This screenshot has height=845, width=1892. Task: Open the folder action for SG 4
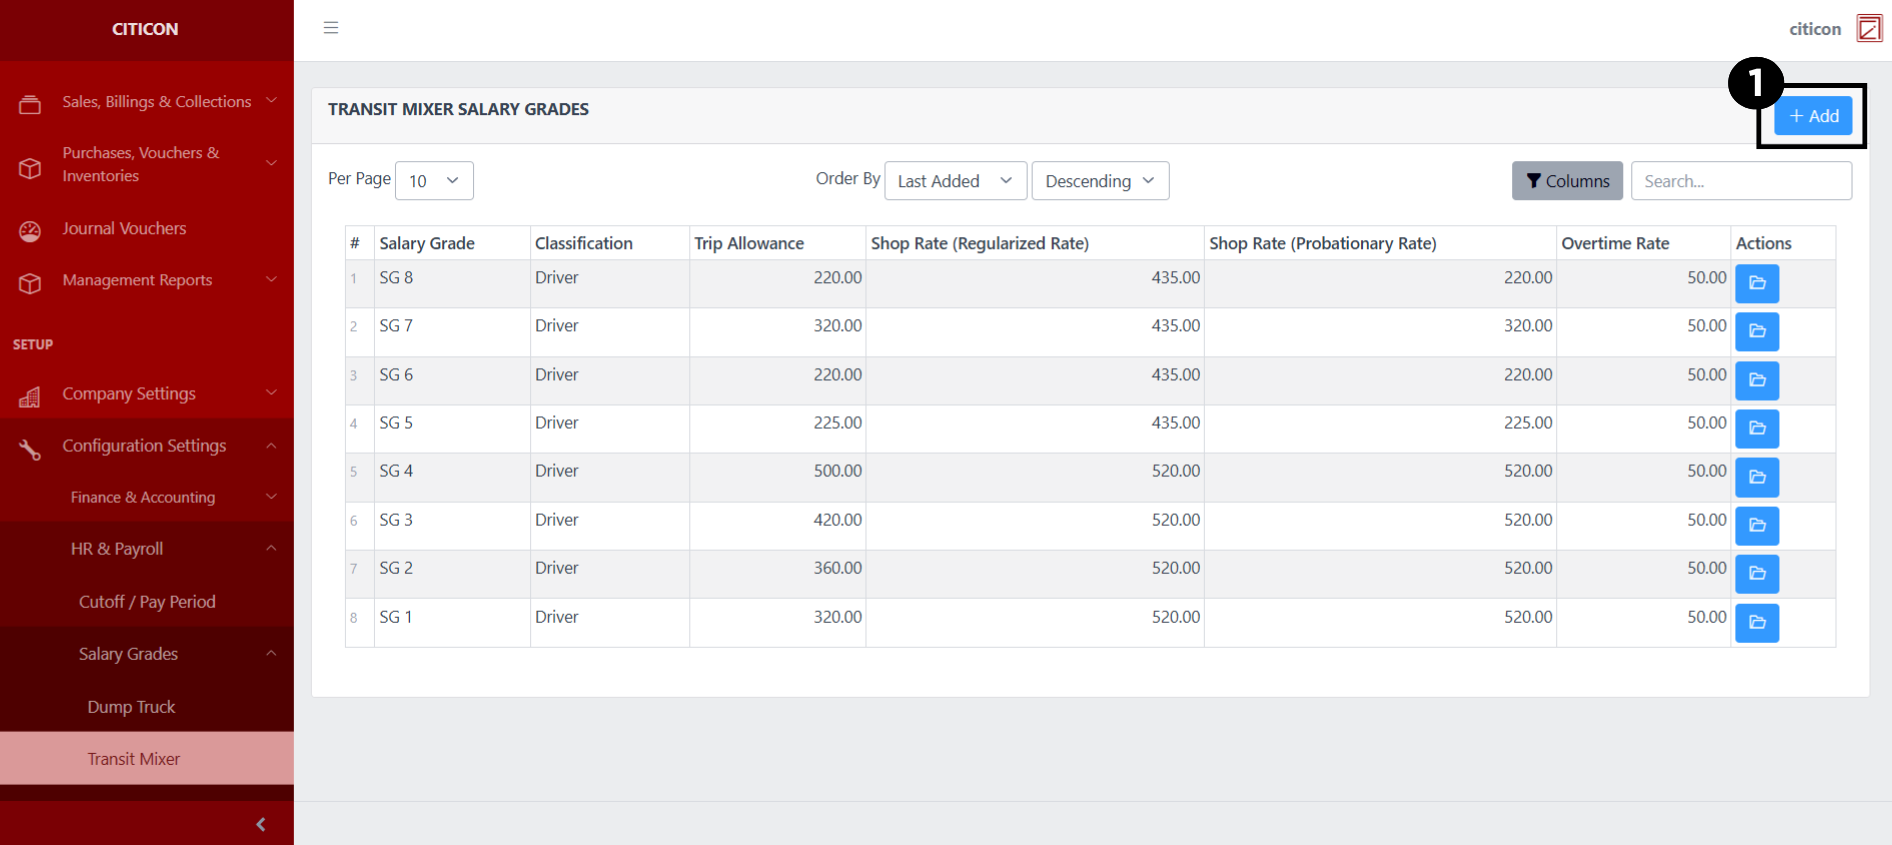point(1757,477)
